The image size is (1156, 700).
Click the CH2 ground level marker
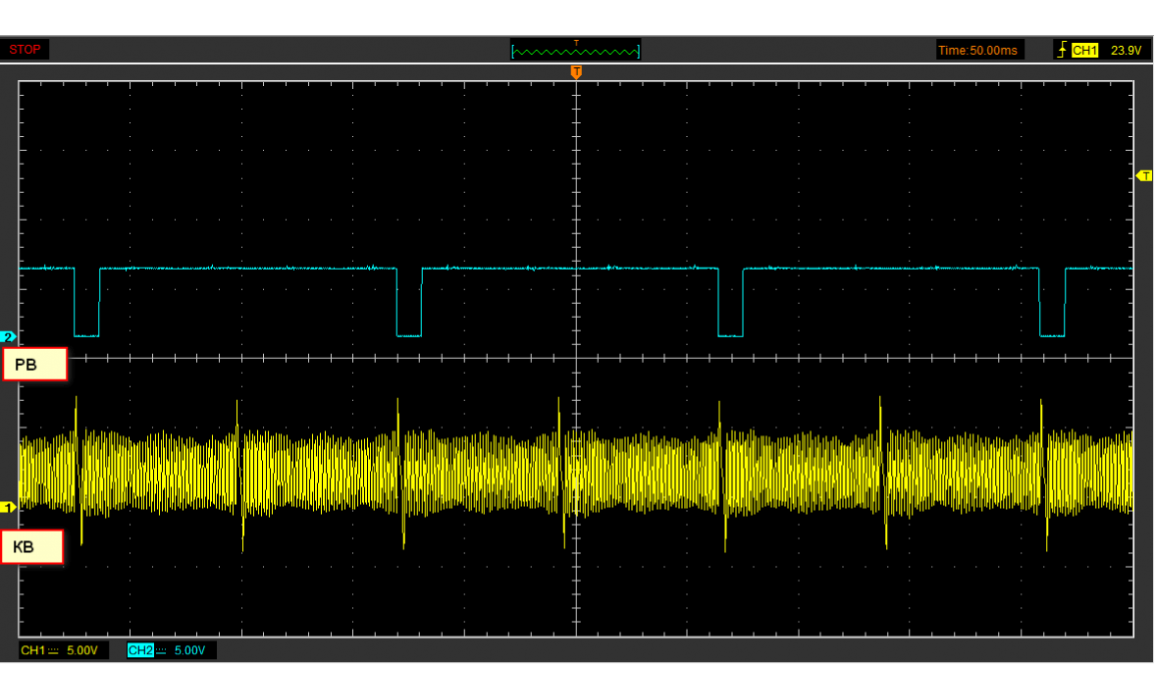pyautogui.click(x=9, y=336)
